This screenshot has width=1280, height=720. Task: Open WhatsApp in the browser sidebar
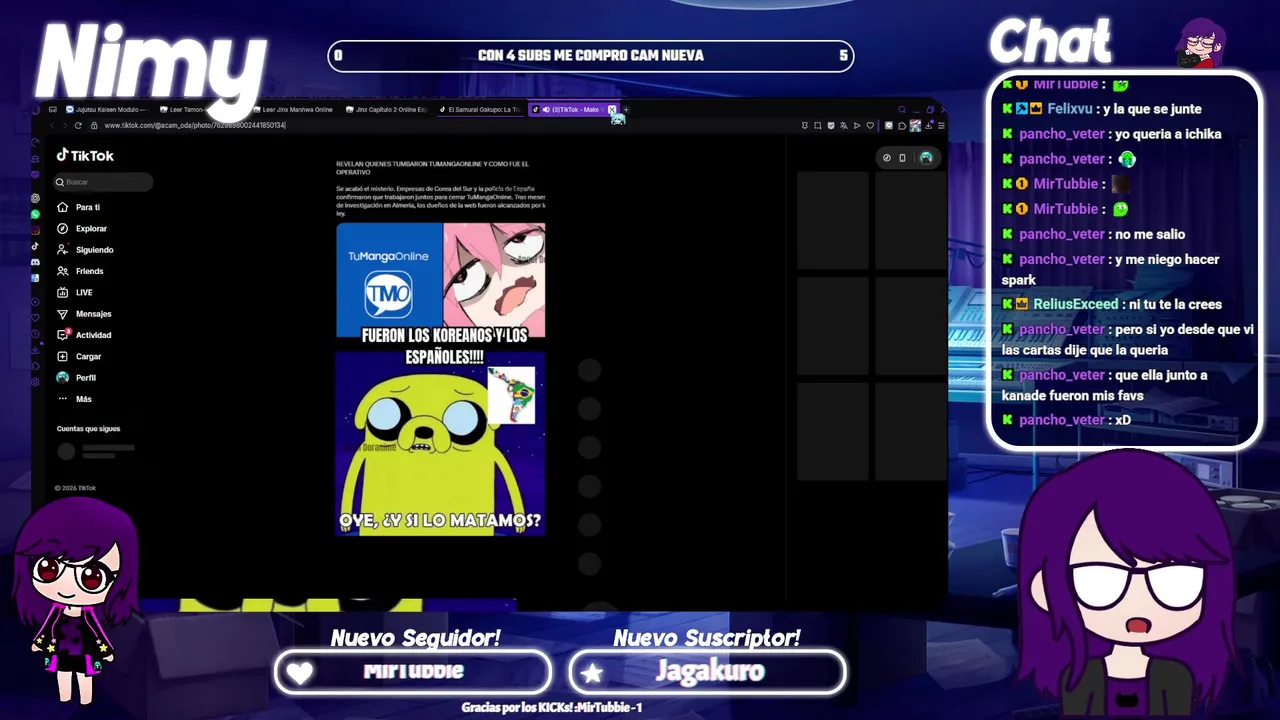coord(35,214)
